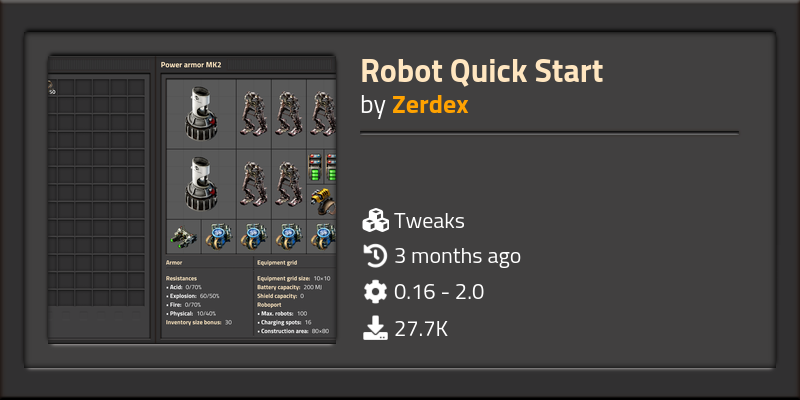Select the 0.16 - 2.0 version range
The image size is (800, 400).
(x=440, y=291)
